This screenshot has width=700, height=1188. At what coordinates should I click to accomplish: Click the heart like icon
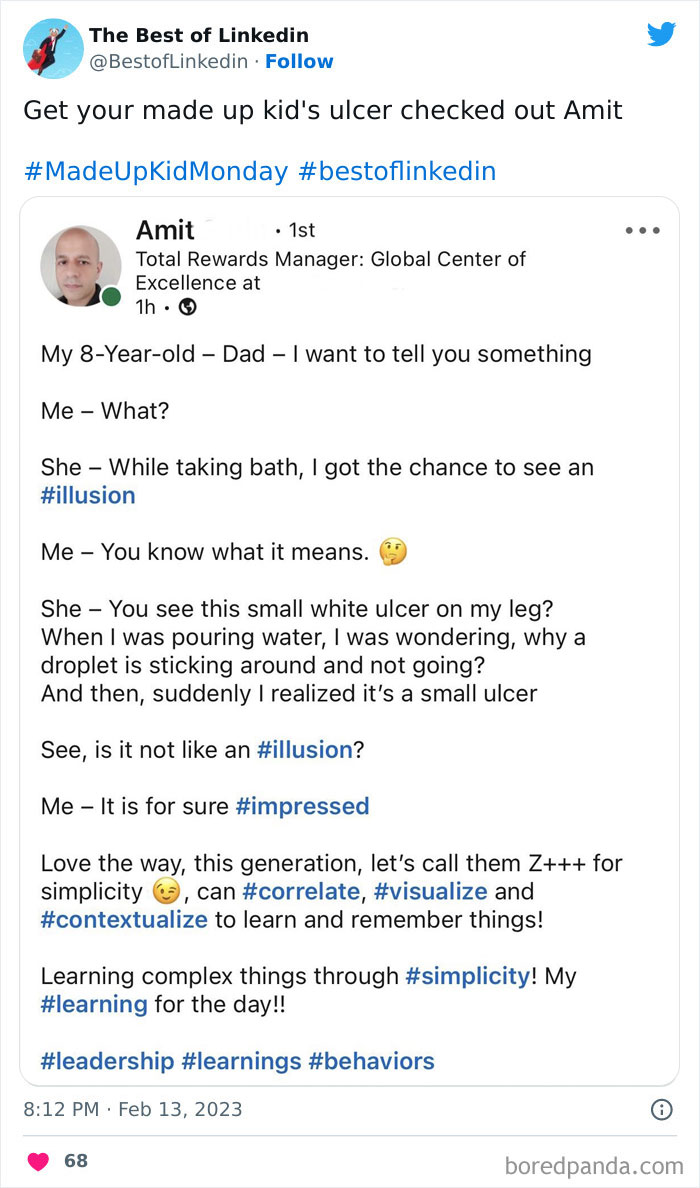(38, 1161)
